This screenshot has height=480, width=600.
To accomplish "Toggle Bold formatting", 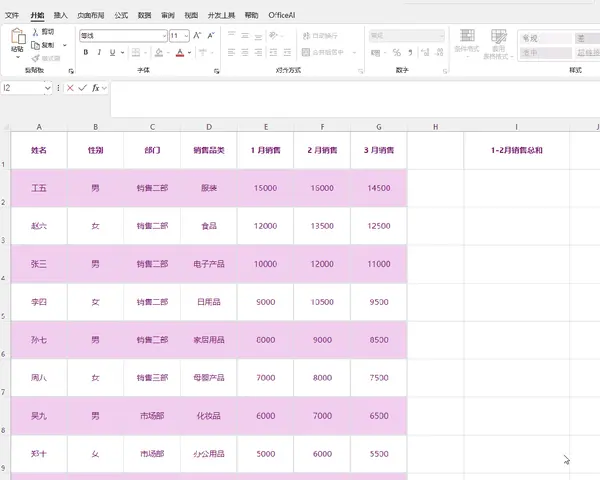I will (86, 52).
